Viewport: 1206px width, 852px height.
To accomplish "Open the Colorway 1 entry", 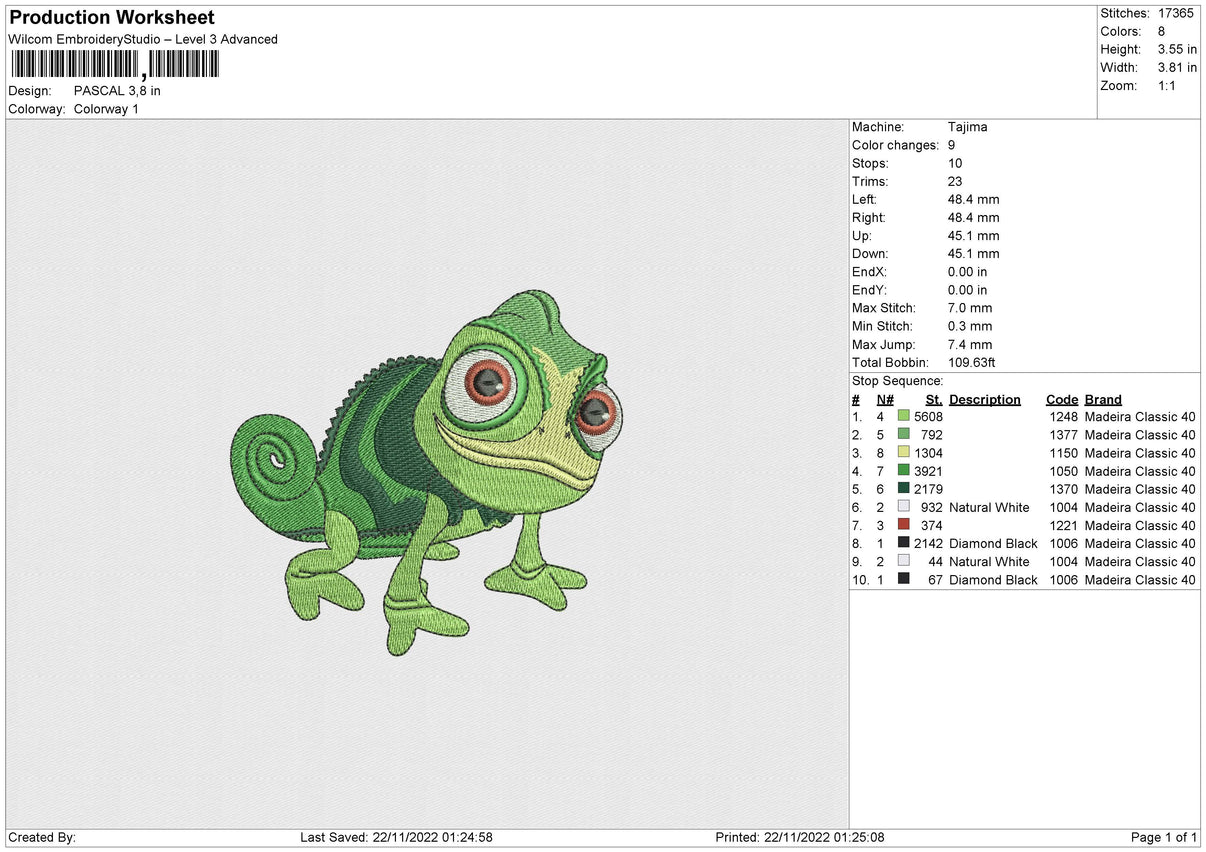I will click(106, 109).
